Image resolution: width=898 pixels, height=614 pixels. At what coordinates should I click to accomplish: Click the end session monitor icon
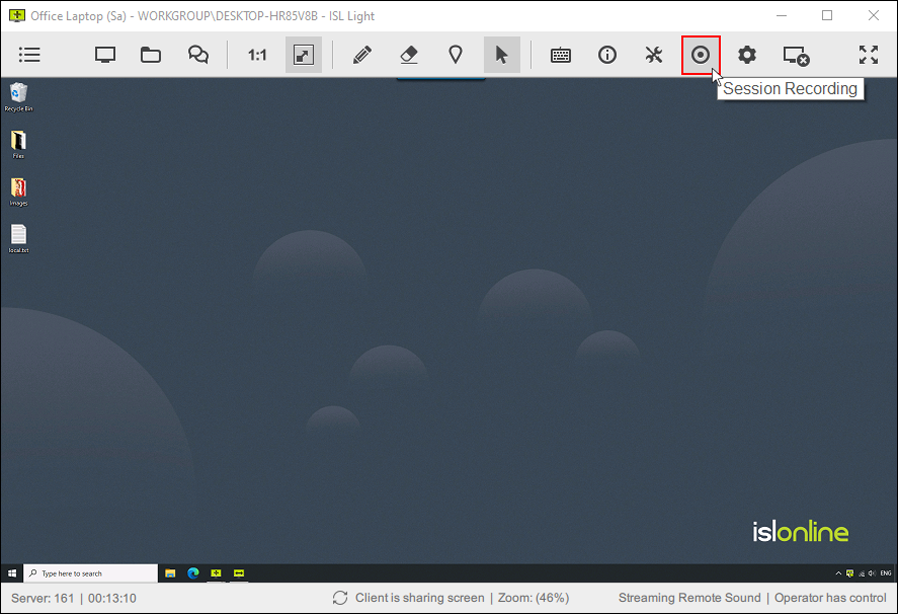(x=796, y=56)
